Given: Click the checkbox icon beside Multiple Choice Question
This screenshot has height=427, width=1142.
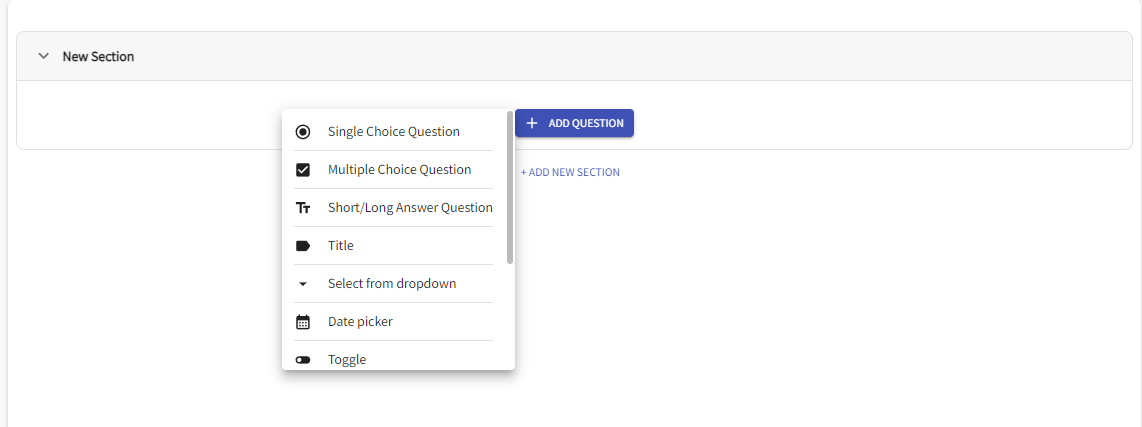Looking at the screenshot, I should pos(303,170).
